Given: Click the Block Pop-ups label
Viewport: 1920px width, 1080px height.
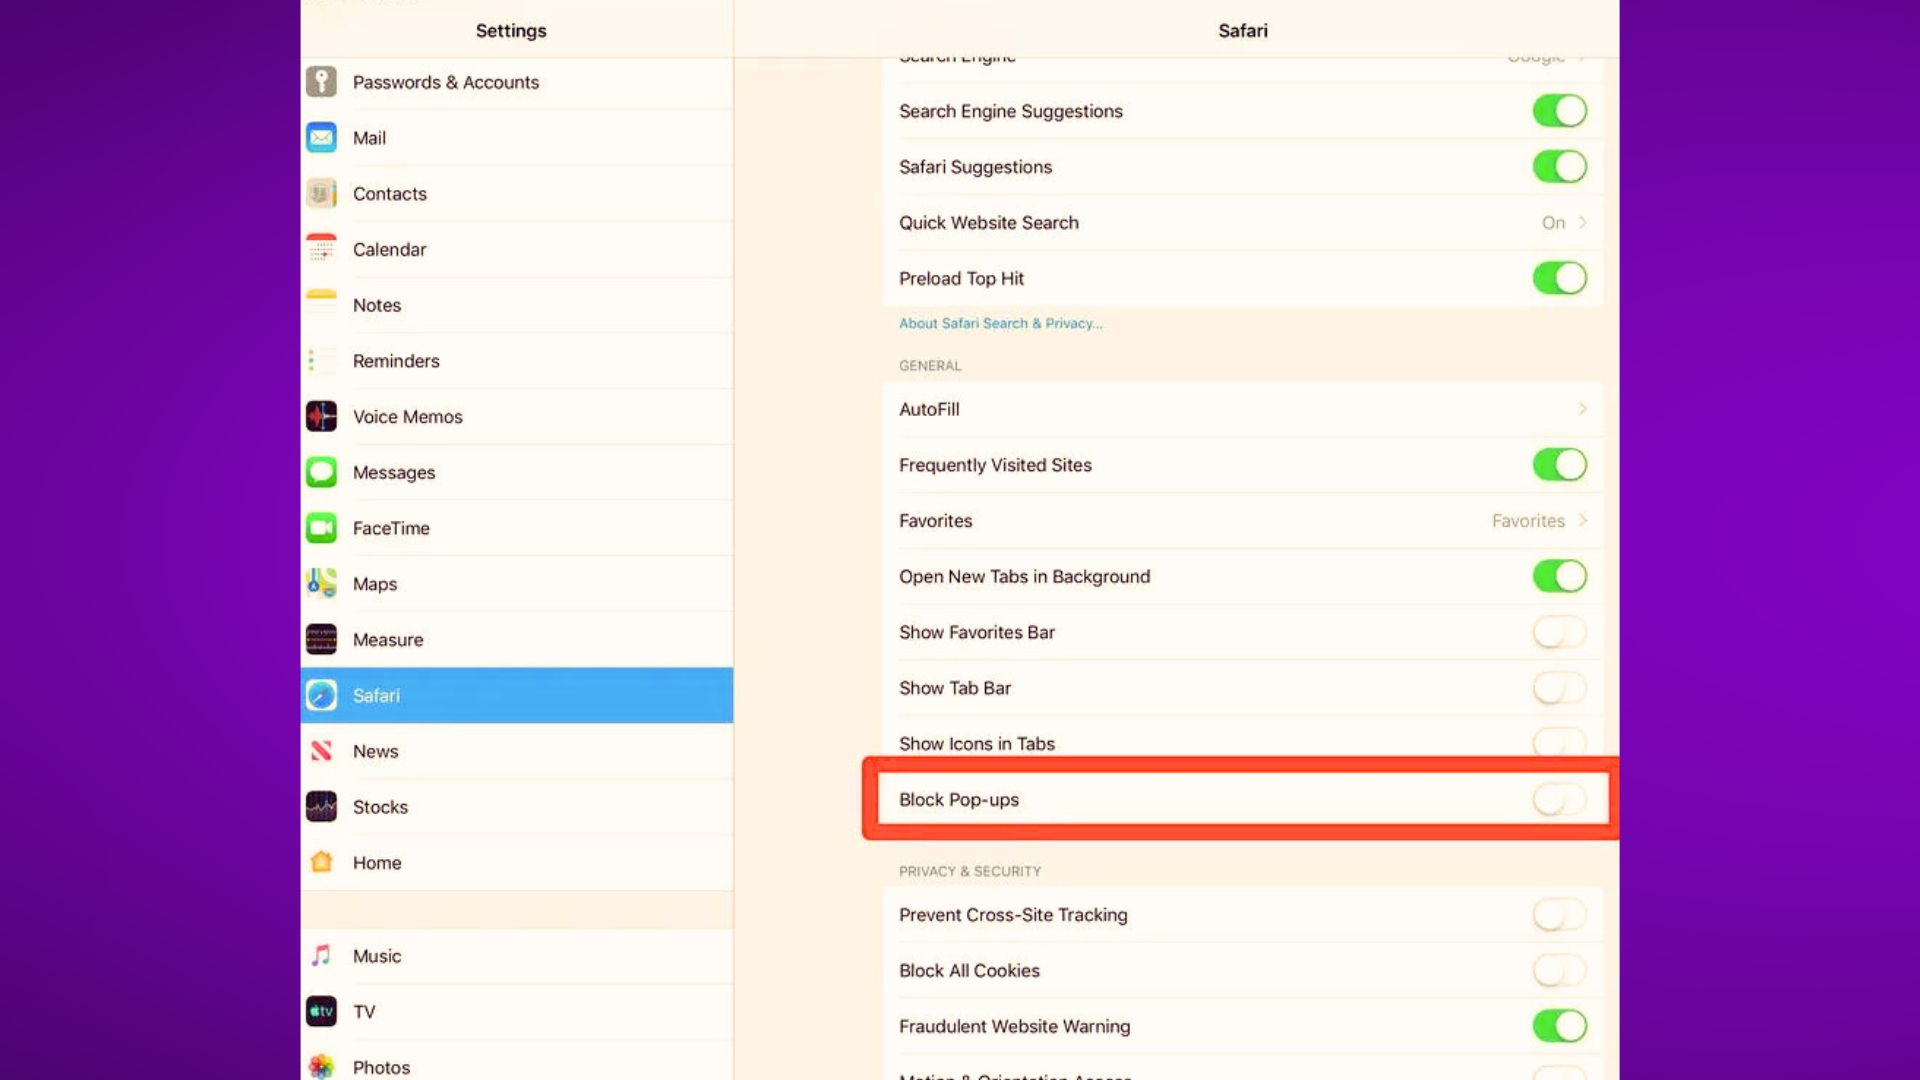Looking at the screenshot, I should pos(958,800).
